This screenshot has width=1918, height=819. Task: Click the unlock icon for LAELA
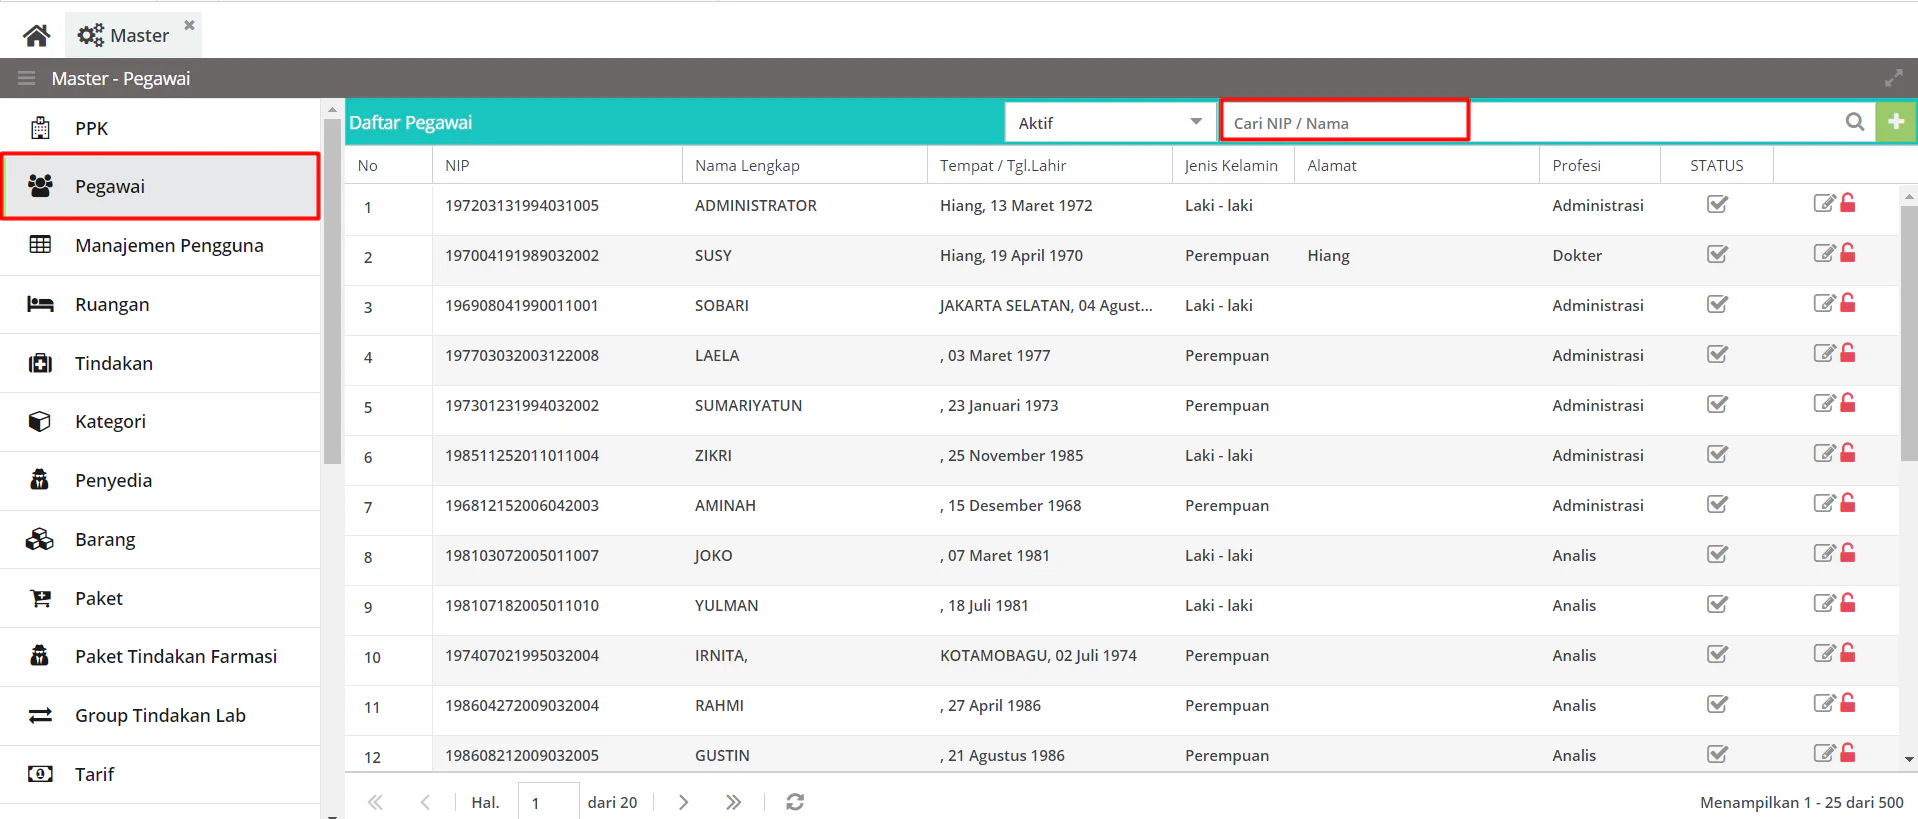point(1848,353)
